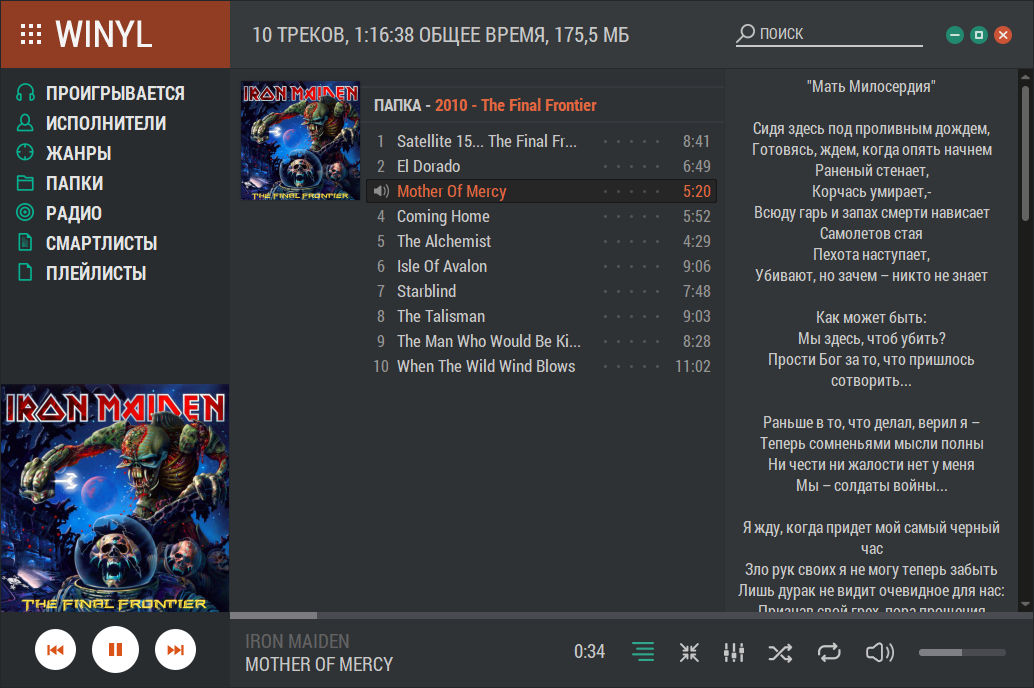Click the speaker icon on the Mother Of Mercy row
1034x688 pixels.
(381, 191)
